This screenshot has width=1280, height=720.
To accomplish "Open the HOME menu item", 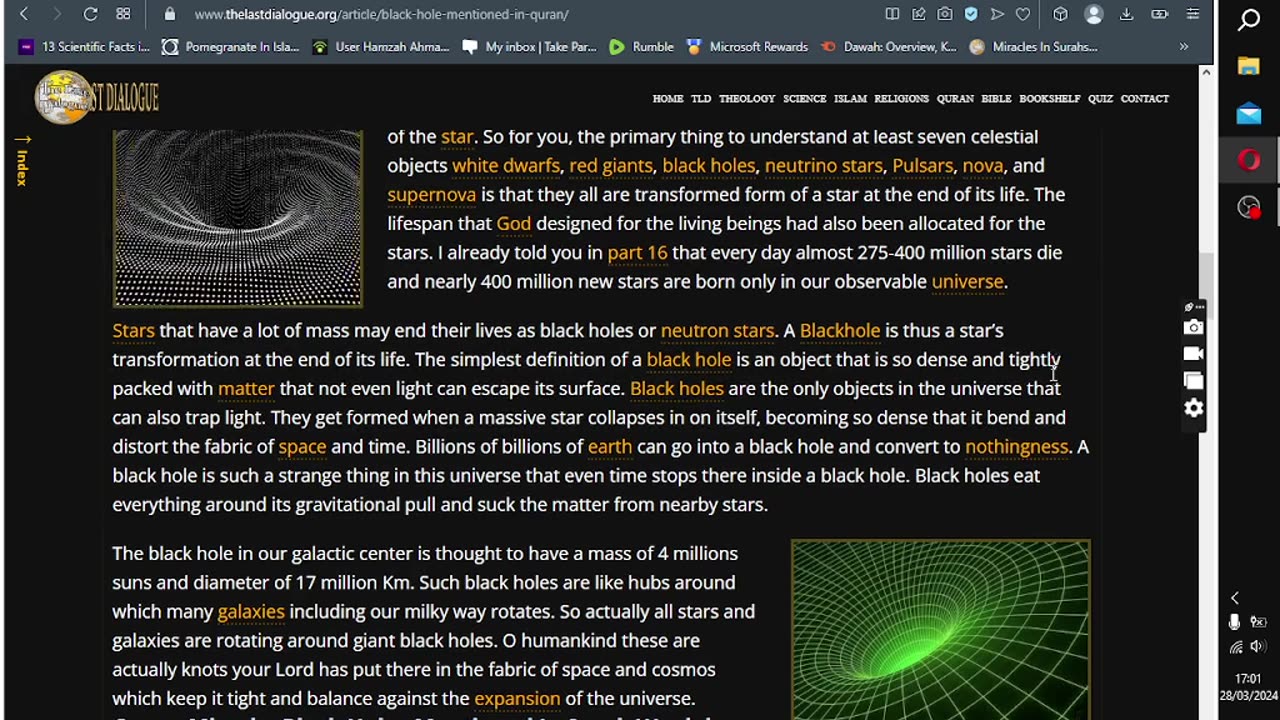I will pyautogui.click(x=668, y=99).
